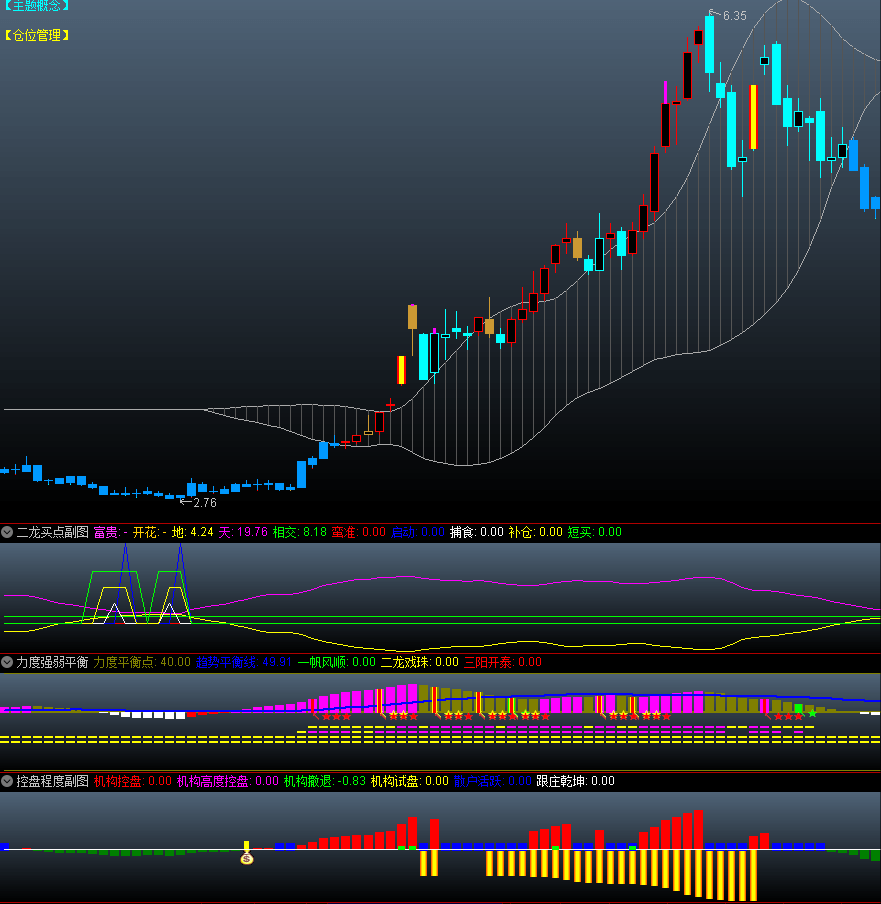This screenshot has width=881, height=904.
Task: Click the magenta marker atop the tall black candle
Action: pos(665,92)
